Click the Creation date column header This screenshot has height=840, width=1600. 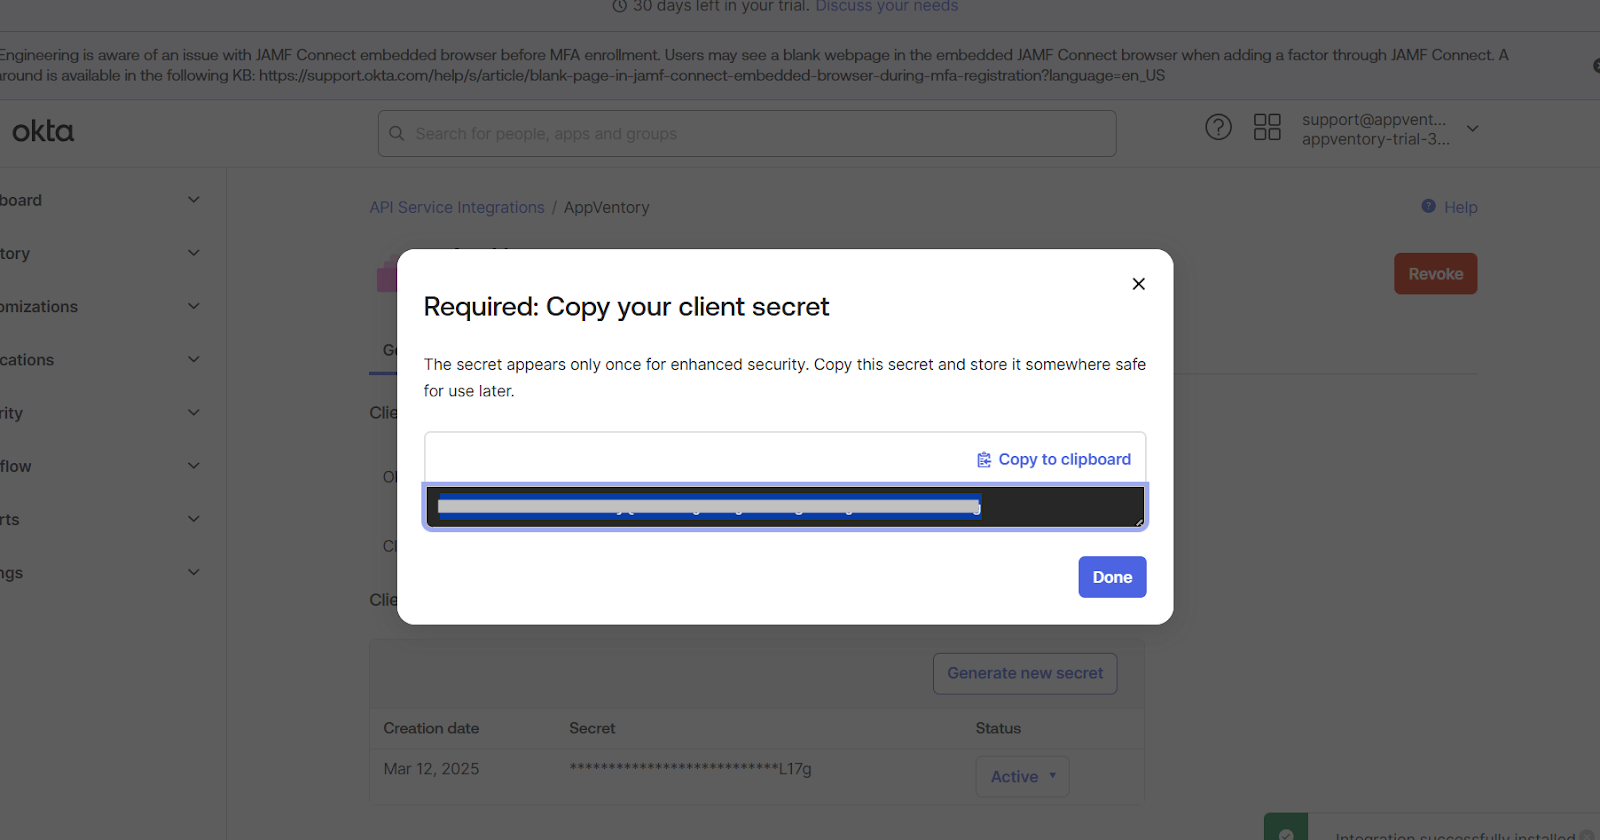[431, 728]
